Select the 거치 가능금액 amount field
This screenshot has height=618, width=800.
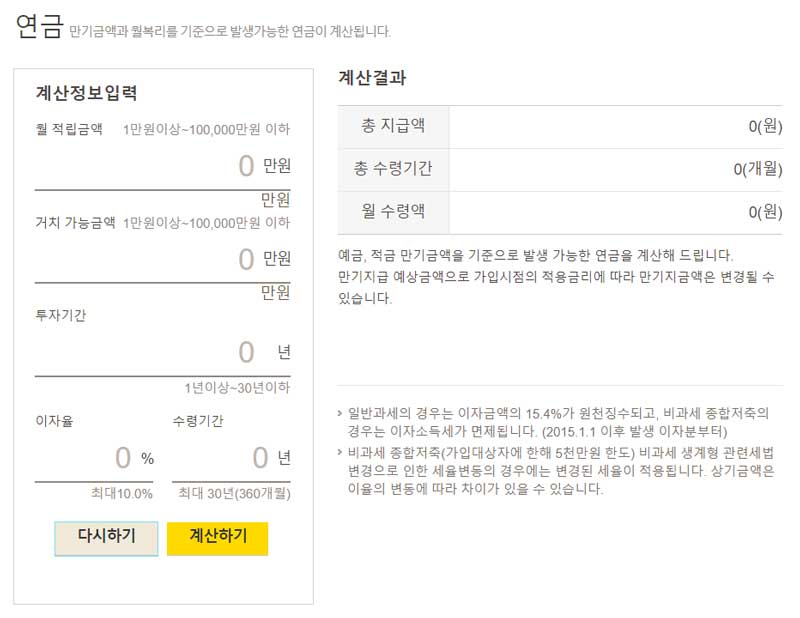(180, 259)
